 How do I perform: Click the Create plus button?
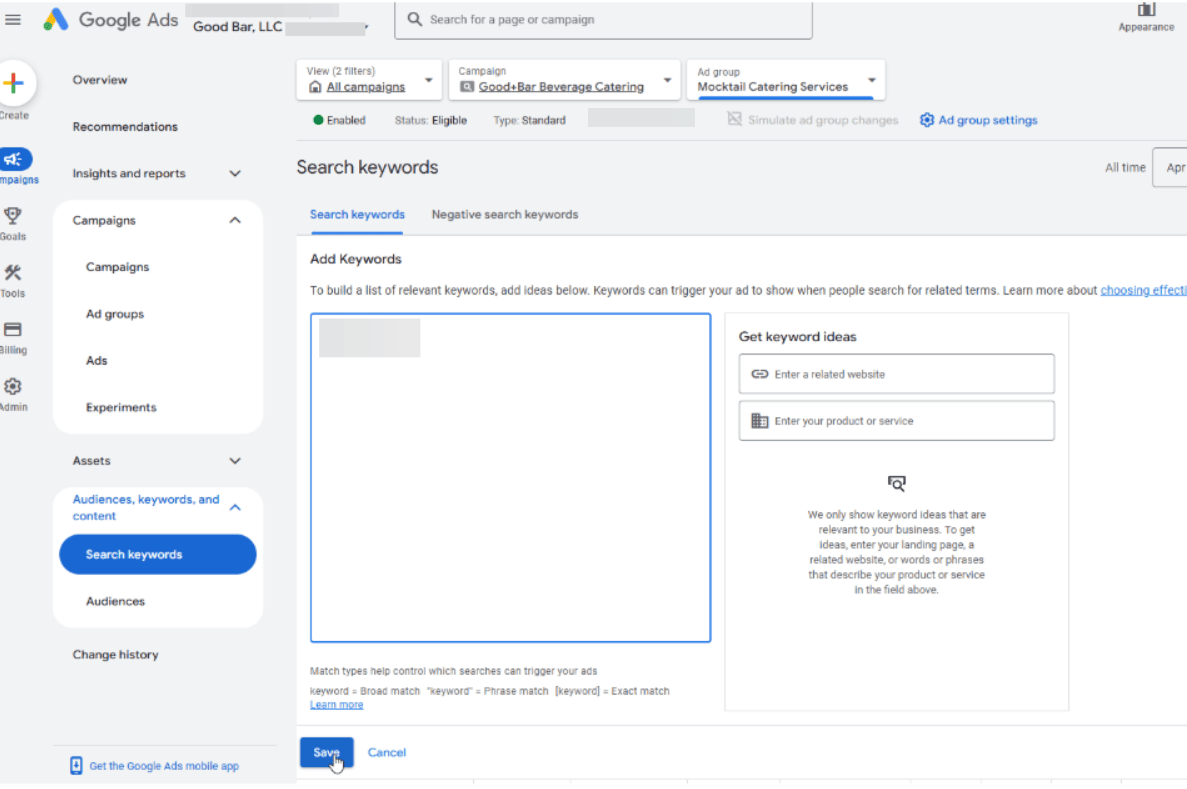(14, 84)
